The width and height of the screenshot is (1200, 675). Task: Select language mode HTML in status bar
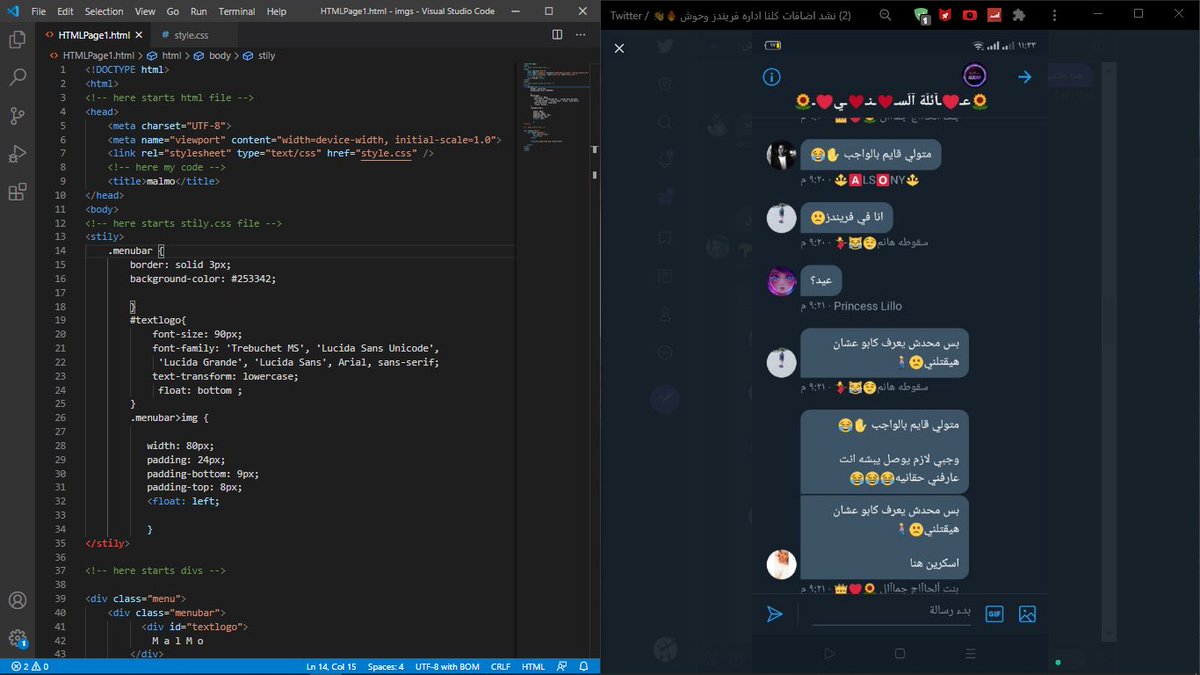coord(534,666)
